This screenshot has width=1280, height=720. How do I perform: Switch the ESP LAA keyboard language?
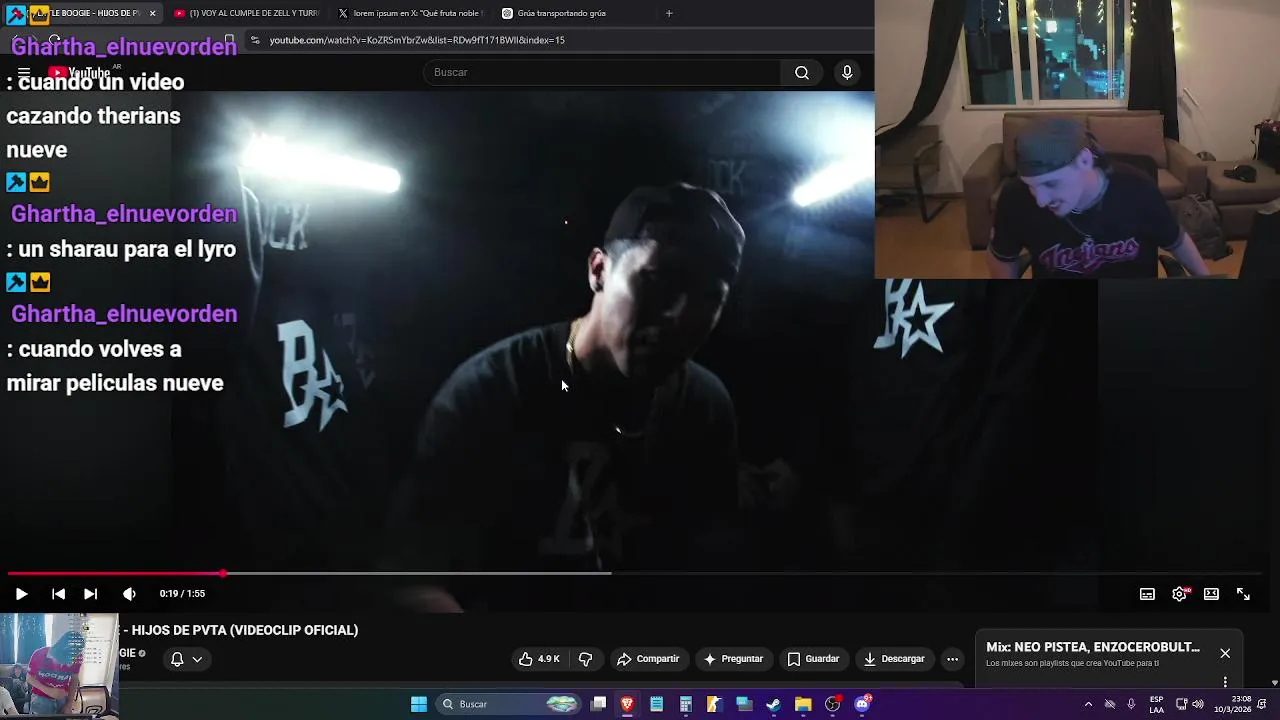[x=1156, y=704]
